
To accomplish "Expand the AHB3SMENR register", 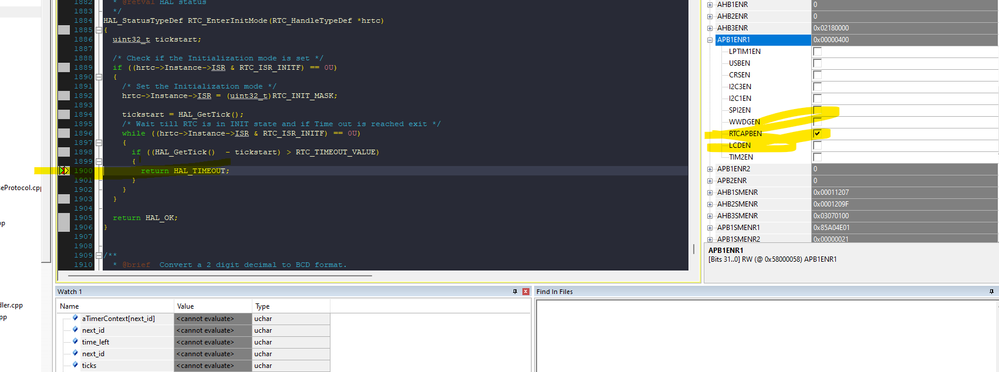I will click(710, 215).
